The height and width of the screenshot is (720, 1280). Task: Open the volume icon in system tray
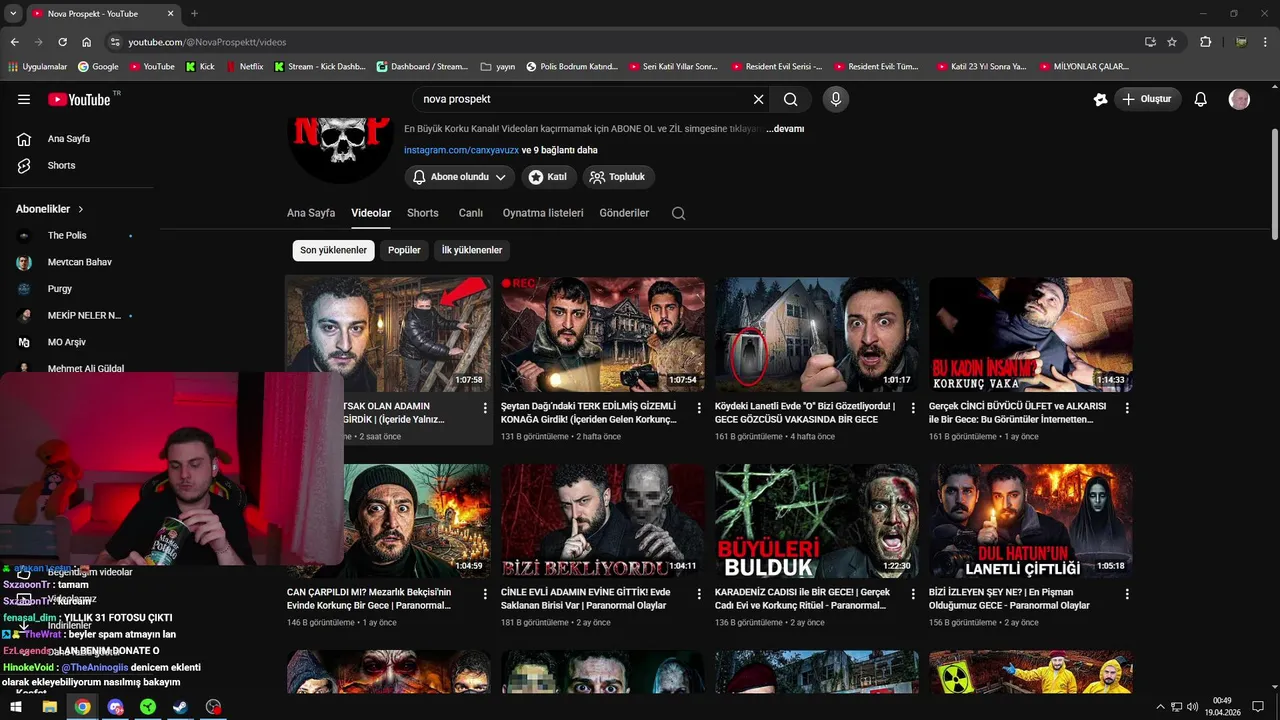1192,707
